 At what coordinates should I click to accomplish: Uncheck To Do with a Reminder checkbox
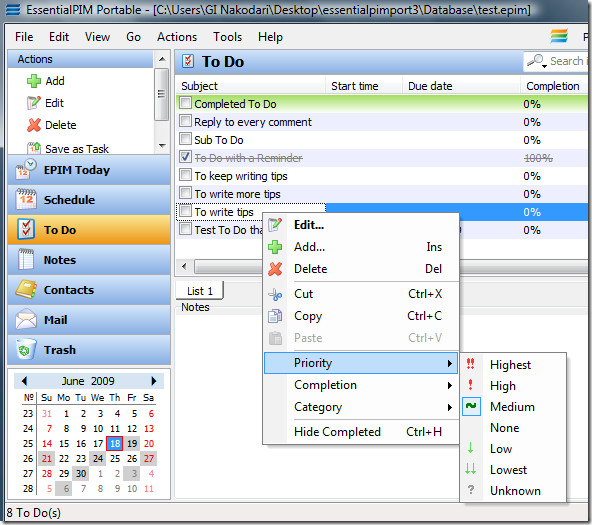click(185, 157)
